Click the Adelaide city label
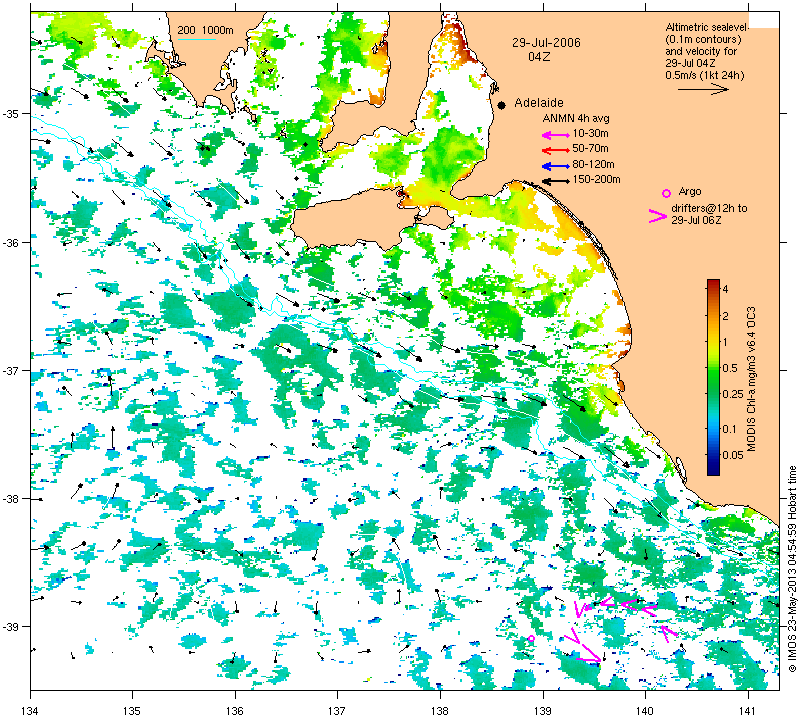800x720 pixels. coord(539,103)
